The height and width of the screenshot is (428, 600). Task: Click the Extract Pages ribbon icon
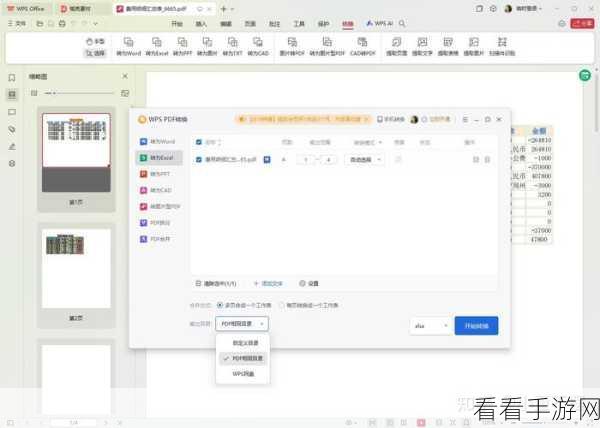click(396, 46)
